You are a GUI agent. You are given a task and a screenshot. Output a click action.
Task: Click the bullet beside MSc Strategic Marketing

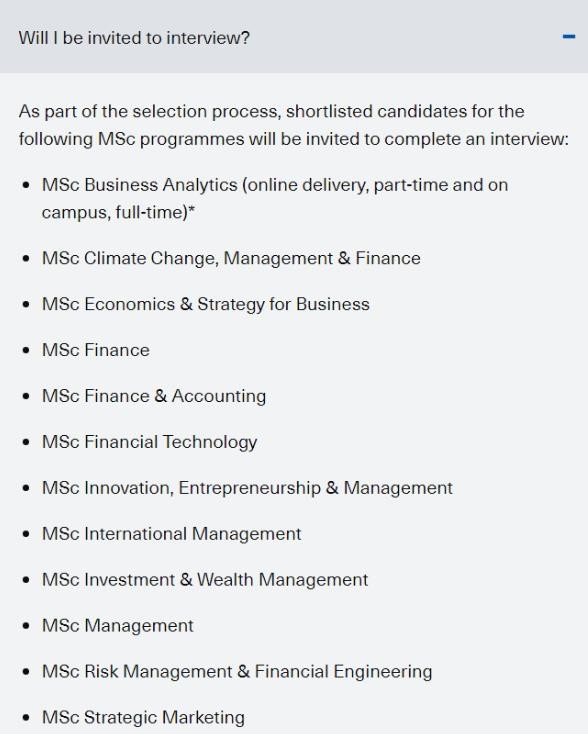click(26, 717)
